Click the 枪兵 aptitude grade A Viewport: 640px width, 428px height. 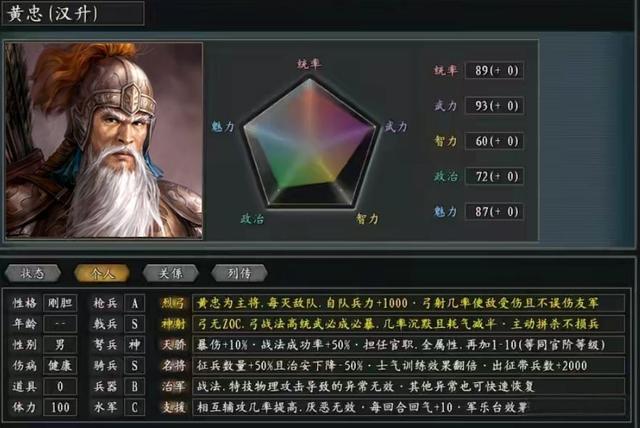pyautogui.click(x=135, y=303)
